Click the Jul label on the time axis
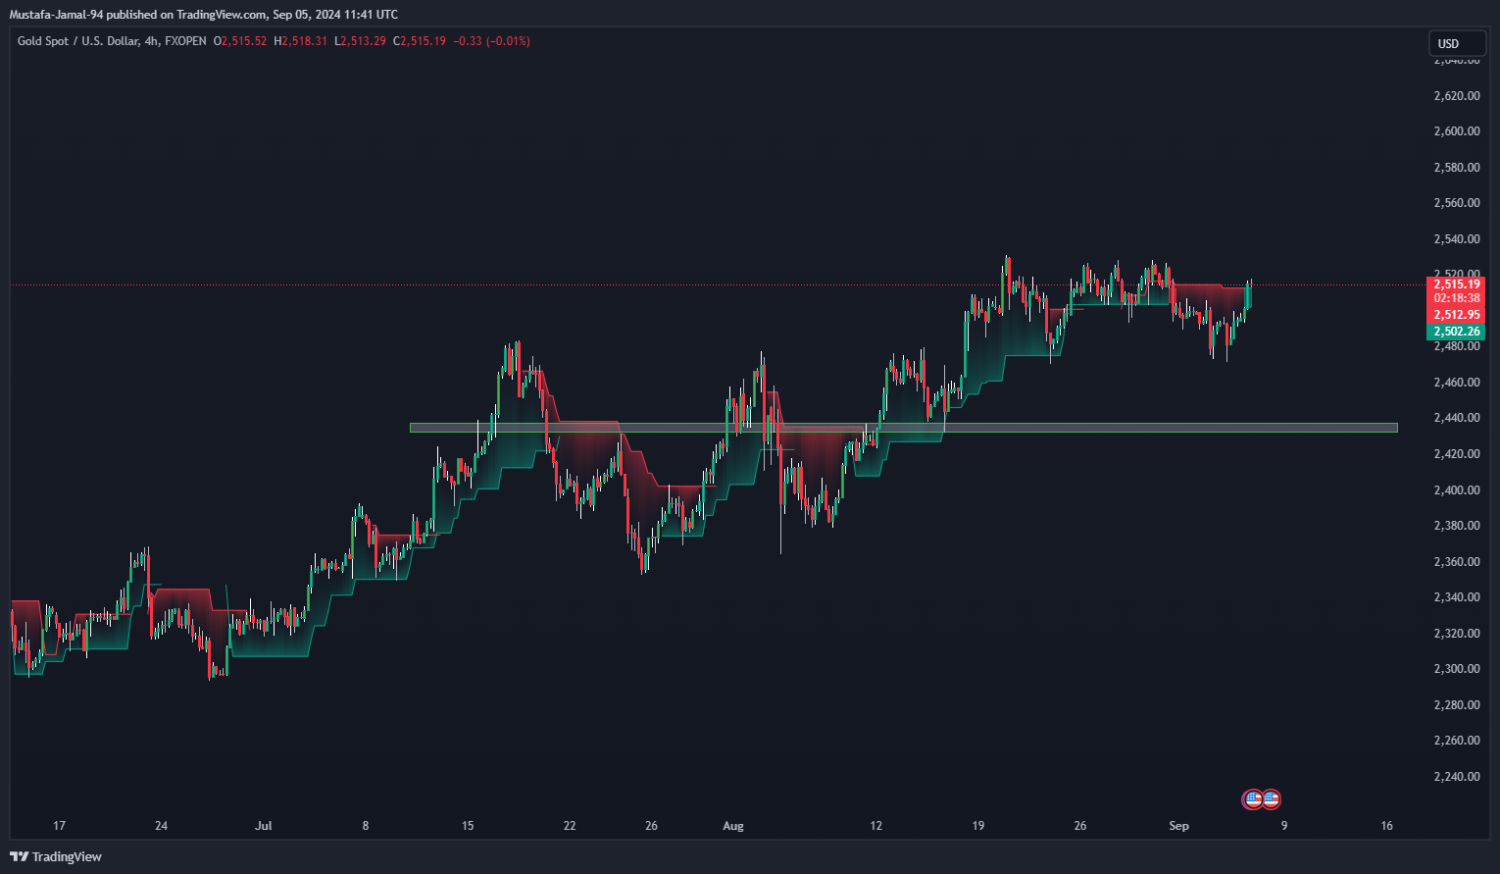The height and width of the screenshot is (874, 1500). pyautogui.click(x=263, y=826)
